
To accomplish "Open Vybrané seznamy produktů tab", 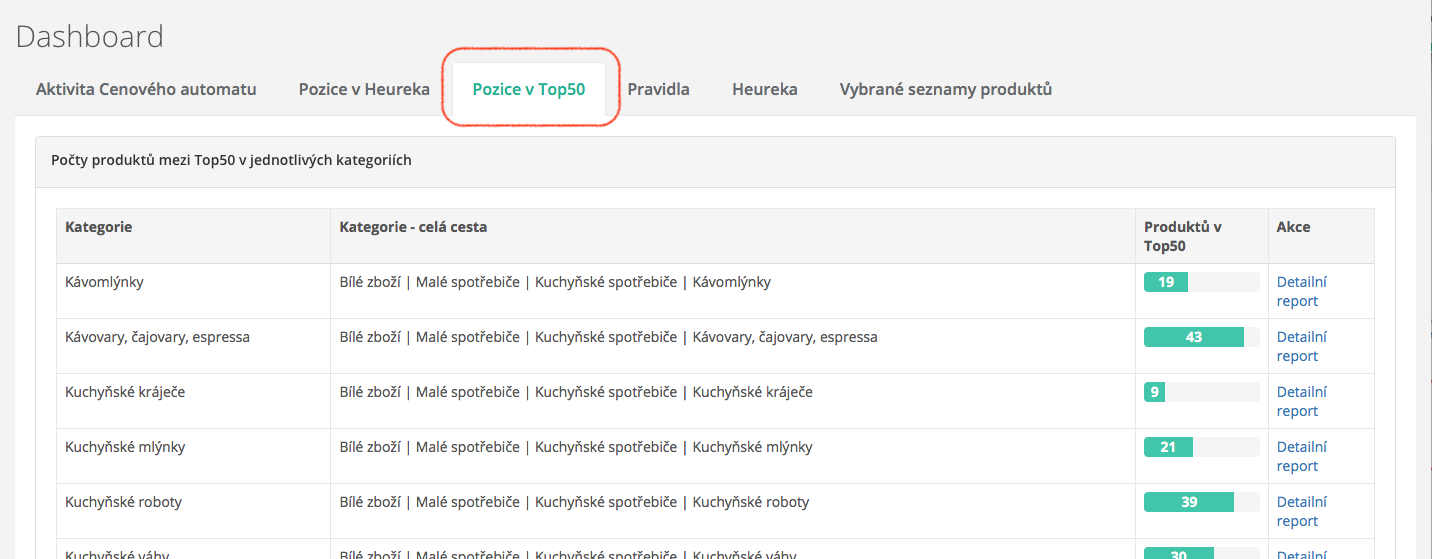I will 945,89.
